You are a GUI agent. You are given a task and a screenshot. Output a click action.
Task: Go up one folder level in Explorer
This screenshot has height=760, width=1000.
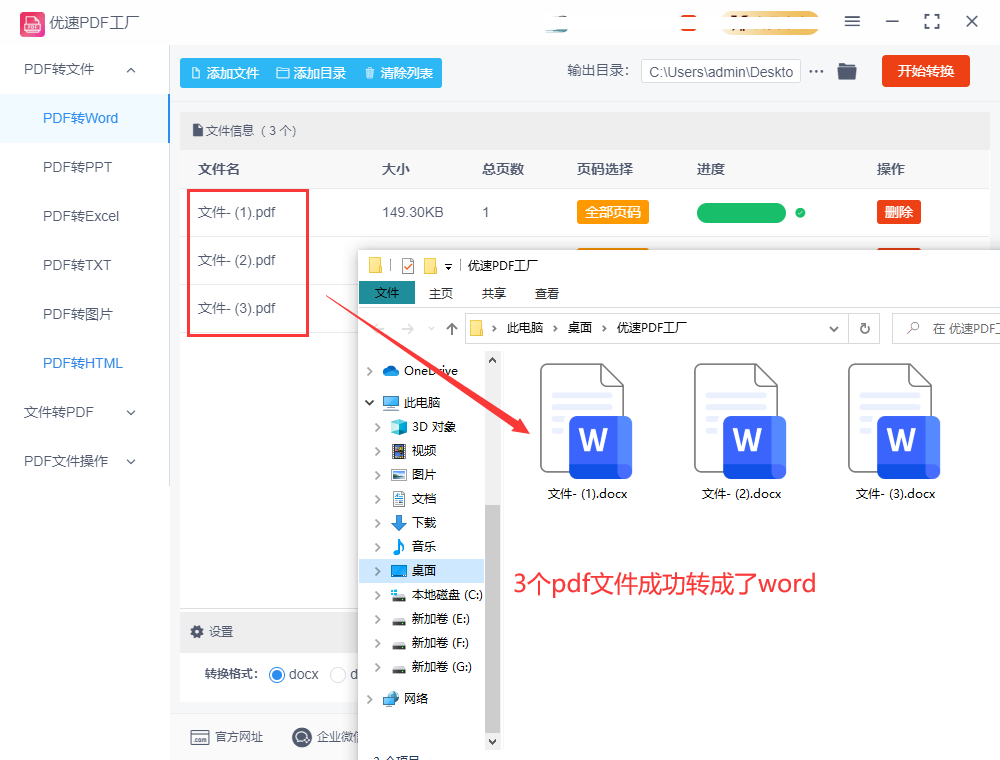(452, 329)
